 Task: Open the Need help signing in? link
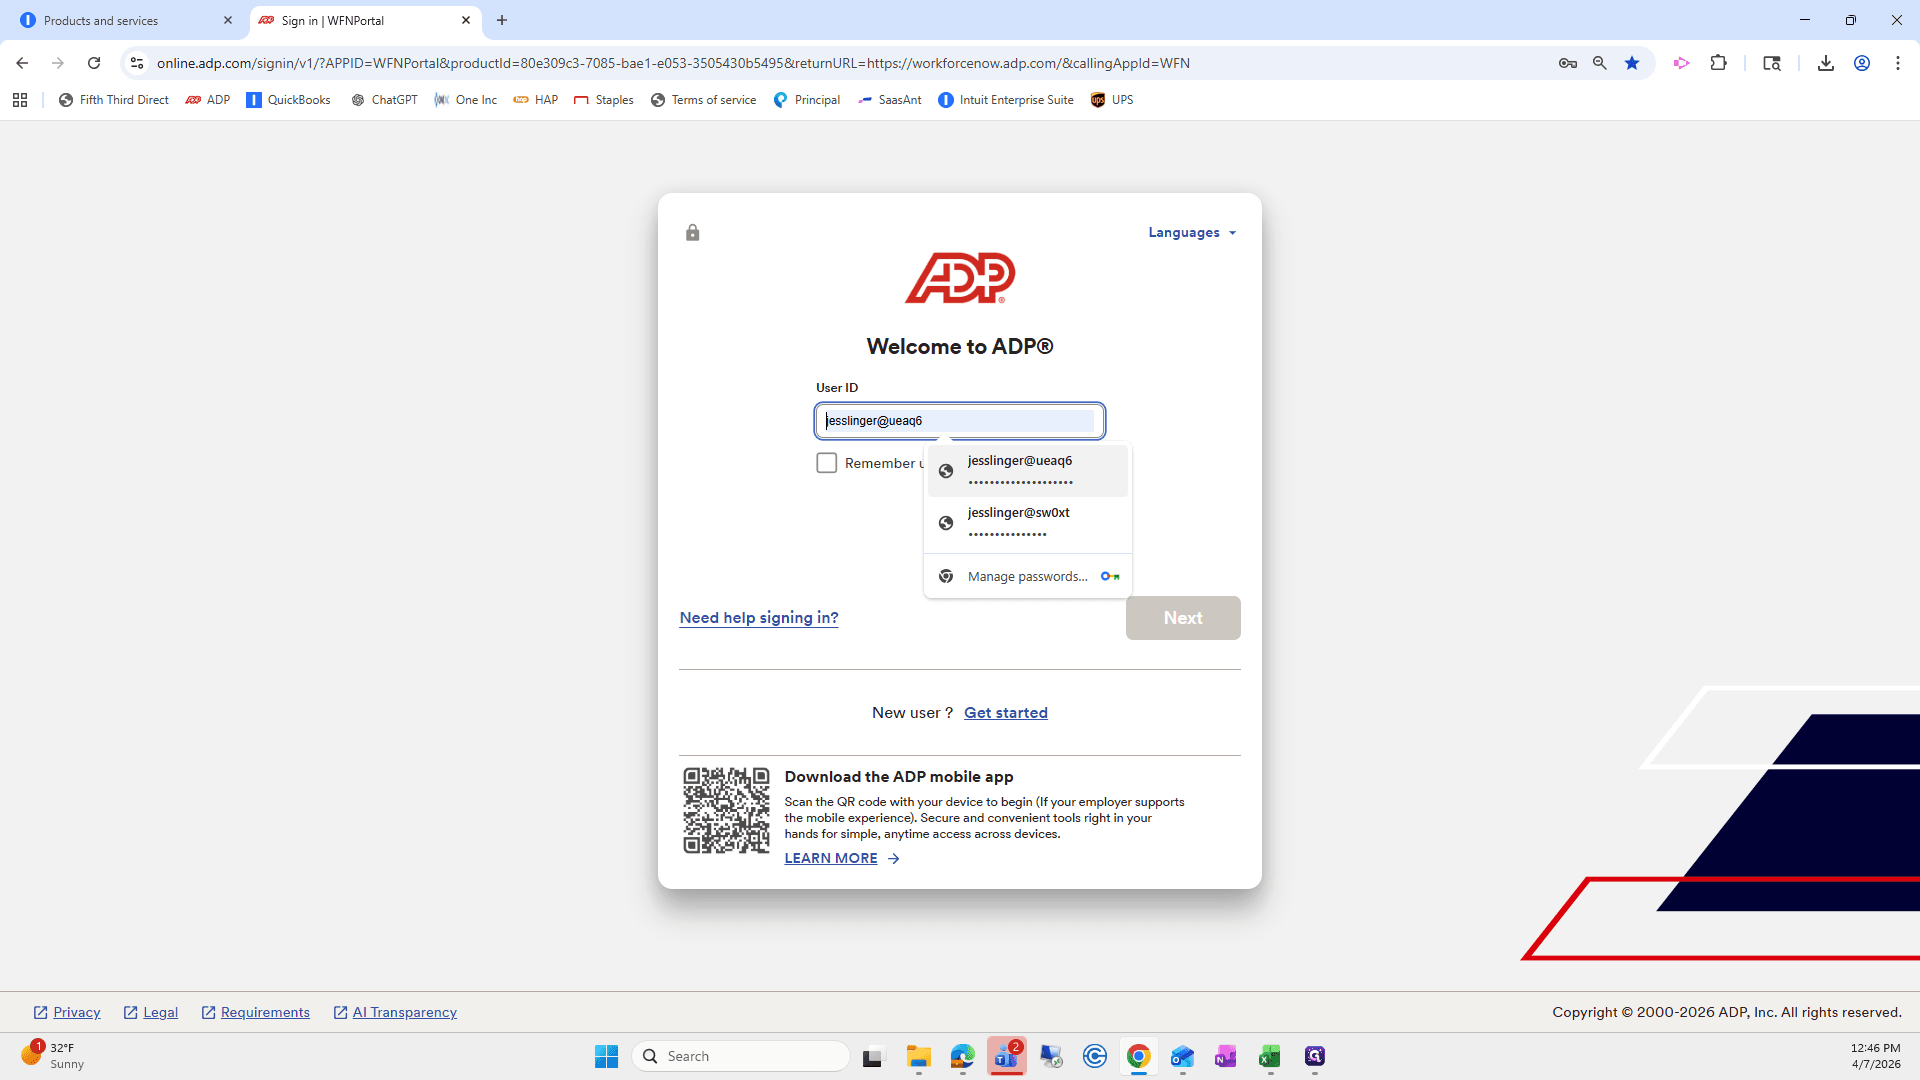759,617
